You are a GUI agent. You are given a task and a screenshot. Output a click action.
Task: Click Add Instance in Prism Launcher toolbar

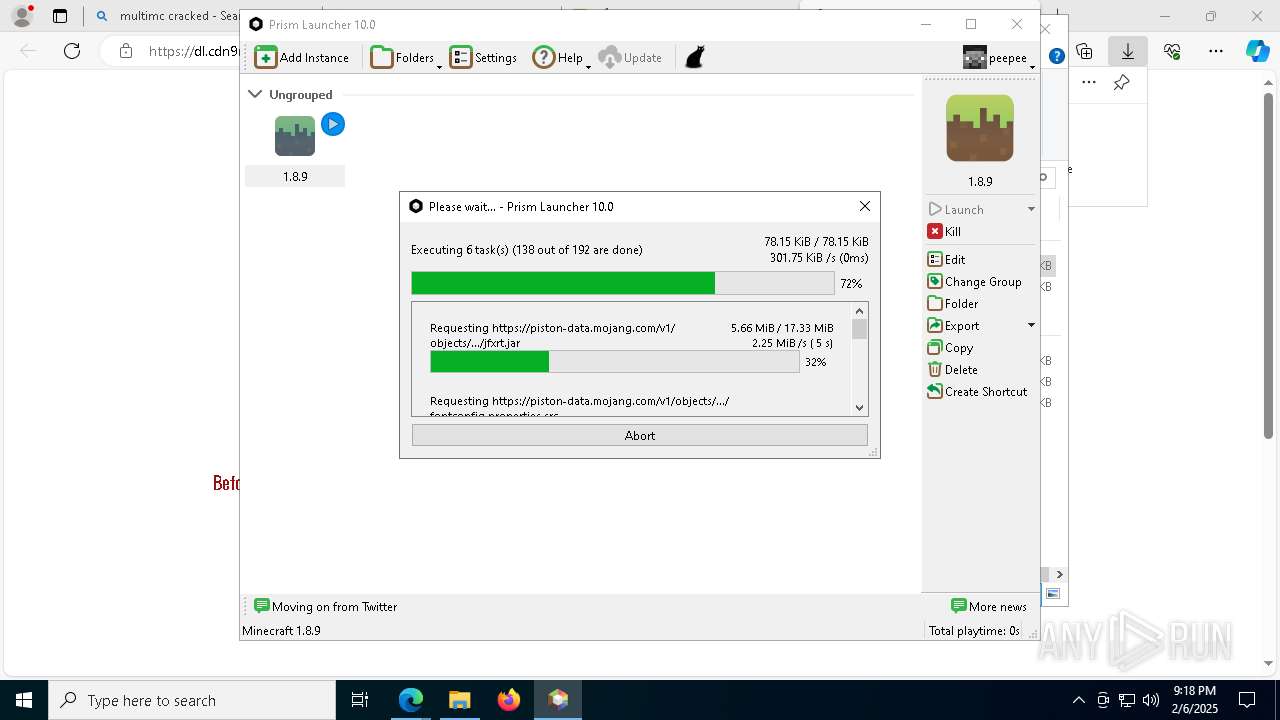(302, 57)
